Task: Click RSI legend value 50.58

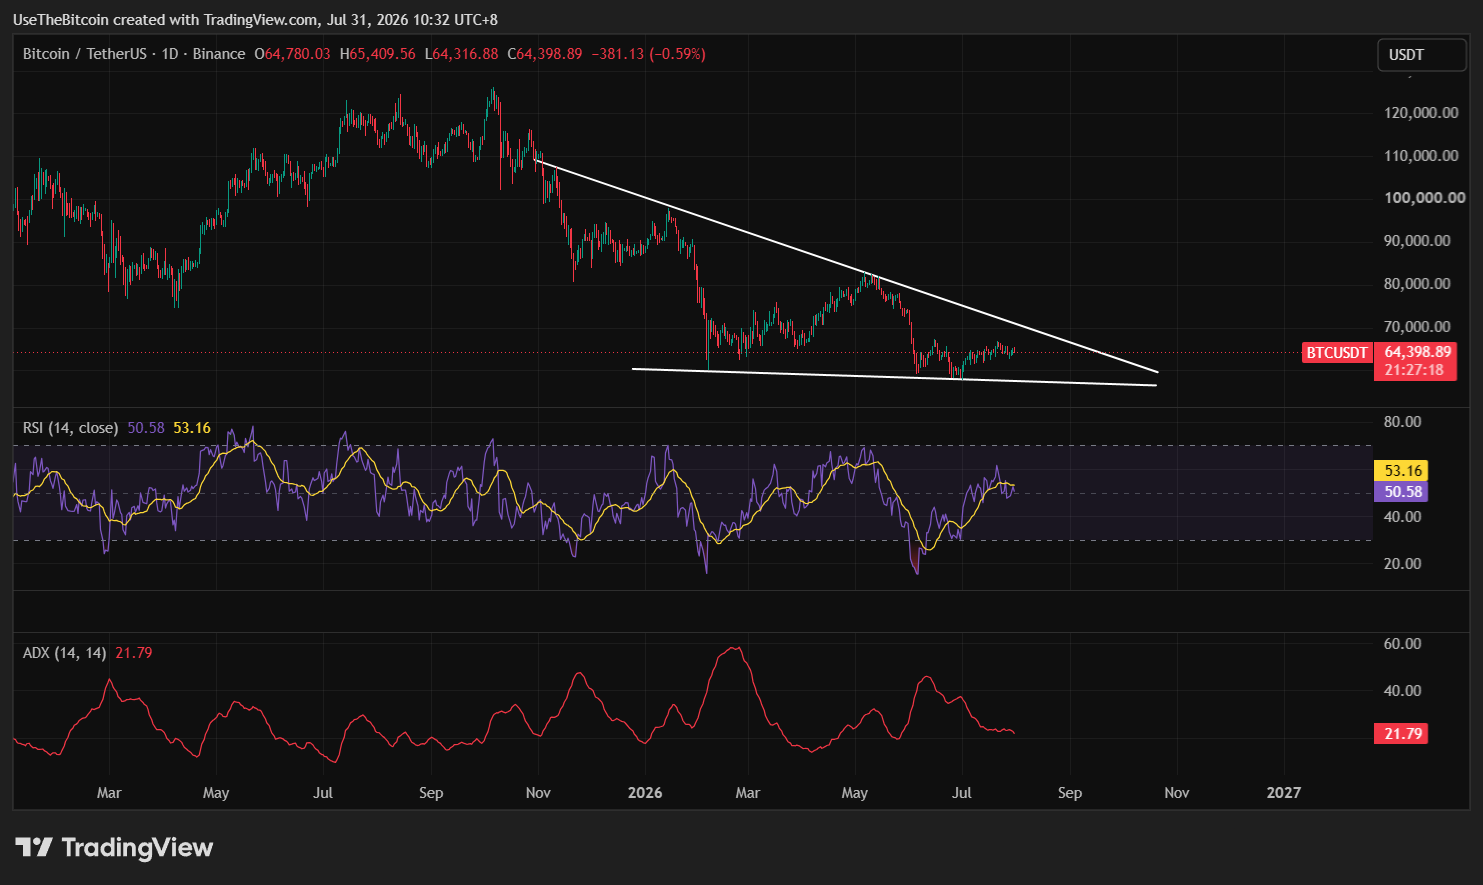Action: [x=146, y=428]
